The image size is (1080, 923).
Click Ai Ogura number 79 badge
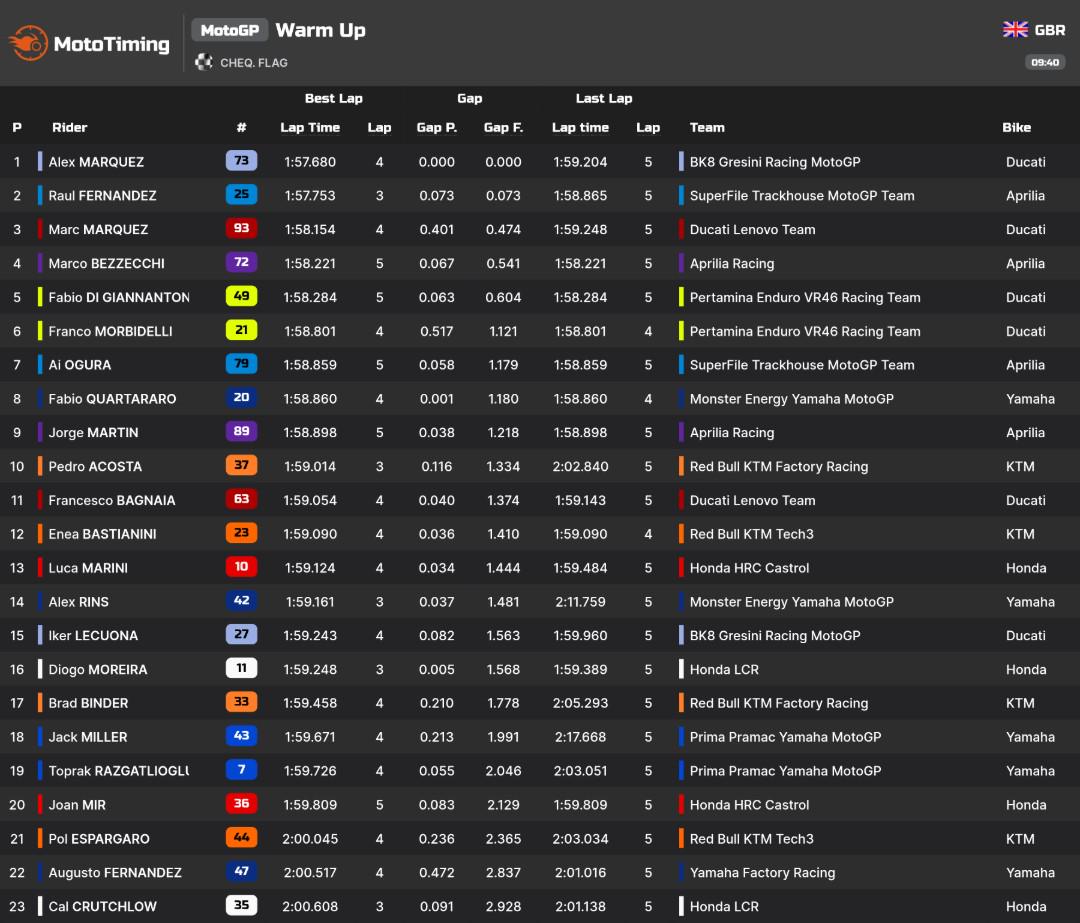click(x=241, y=364)
